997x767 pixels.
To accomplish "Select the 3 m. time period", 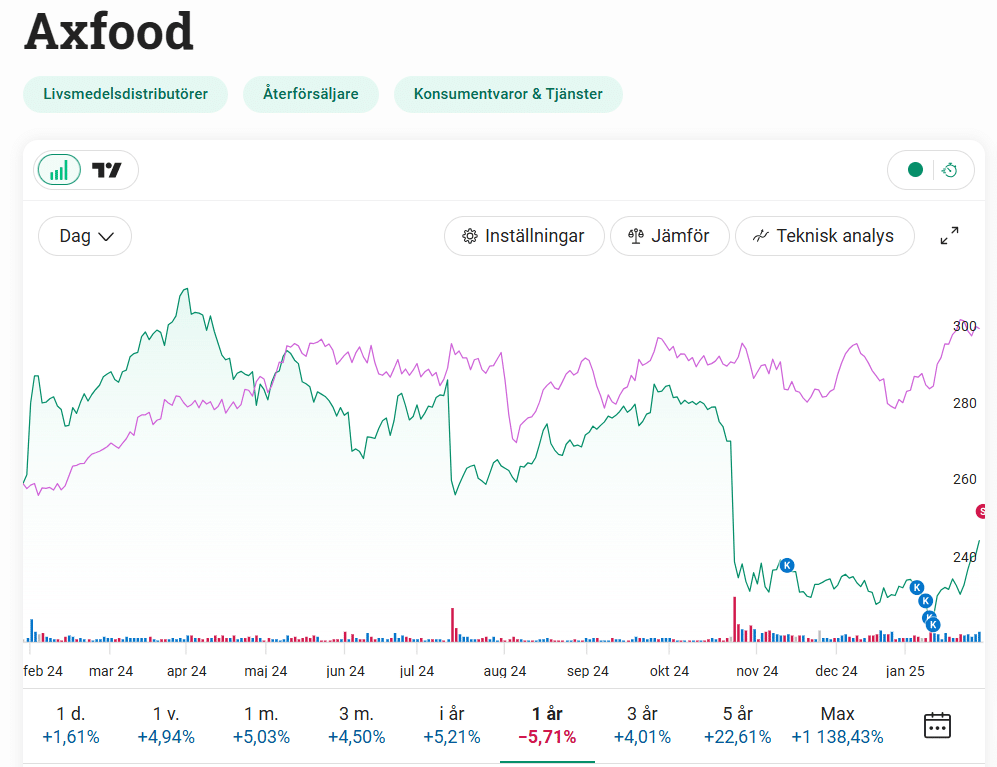I will (x=356, y=725).
